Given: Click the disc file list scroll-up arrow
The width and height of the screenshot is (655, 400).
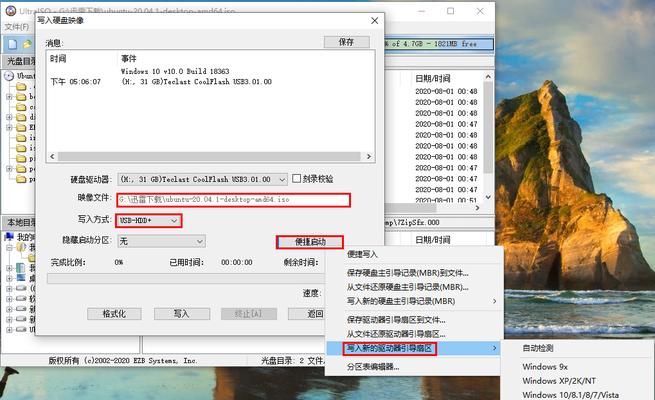Looking at the screenshot, I should [x=488, y=77].
